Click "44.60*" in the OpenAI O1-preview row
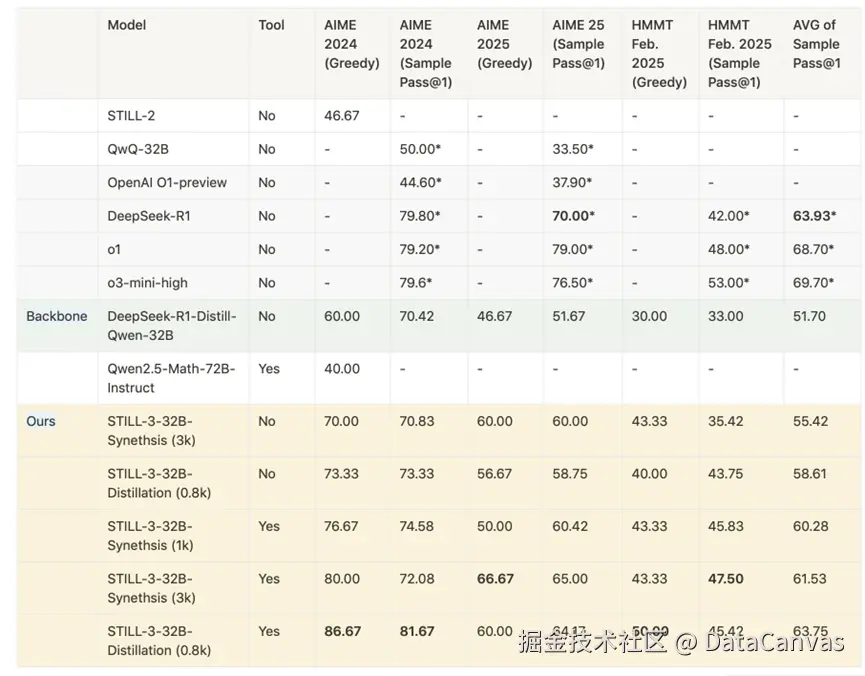 420,183
